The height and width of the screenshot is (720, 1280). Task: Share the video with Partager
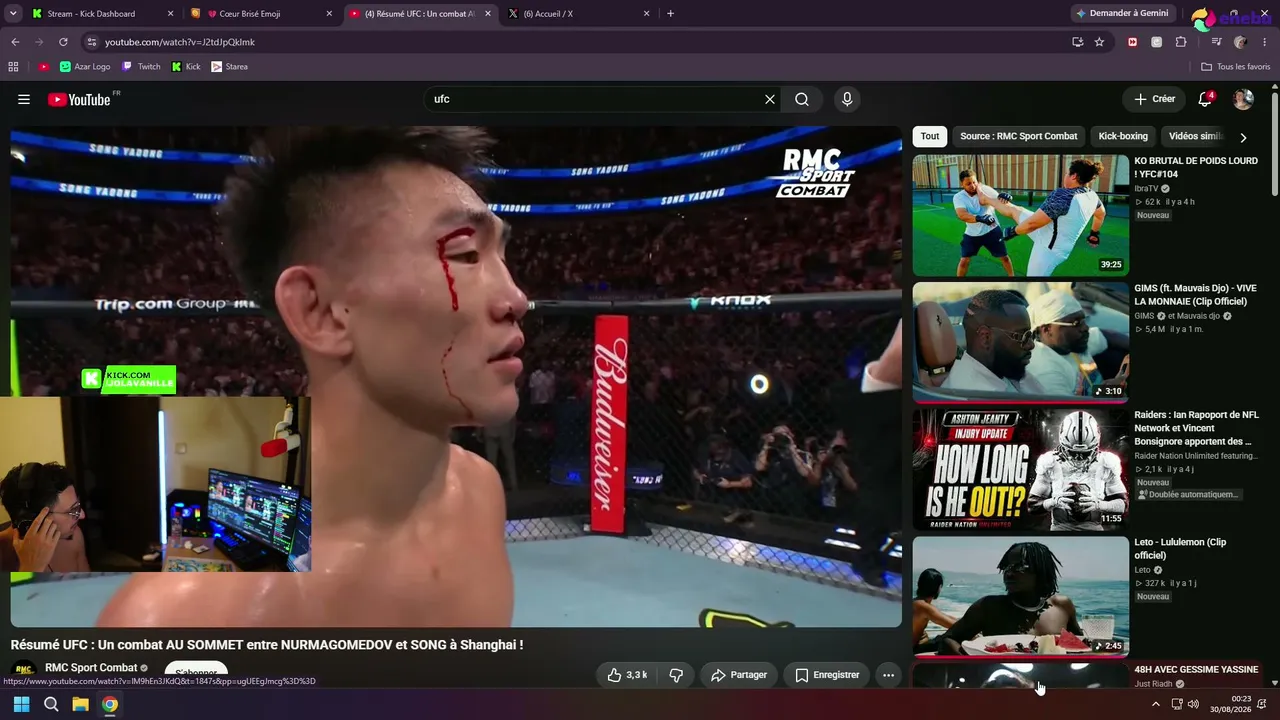(x=739, y=675)
